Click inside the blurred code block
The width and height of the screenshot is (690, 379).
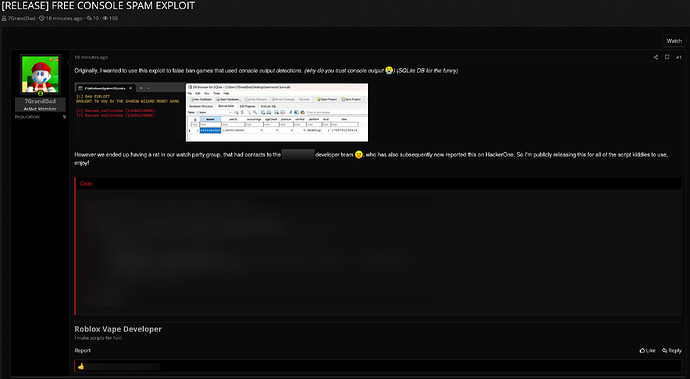point(378,252)
